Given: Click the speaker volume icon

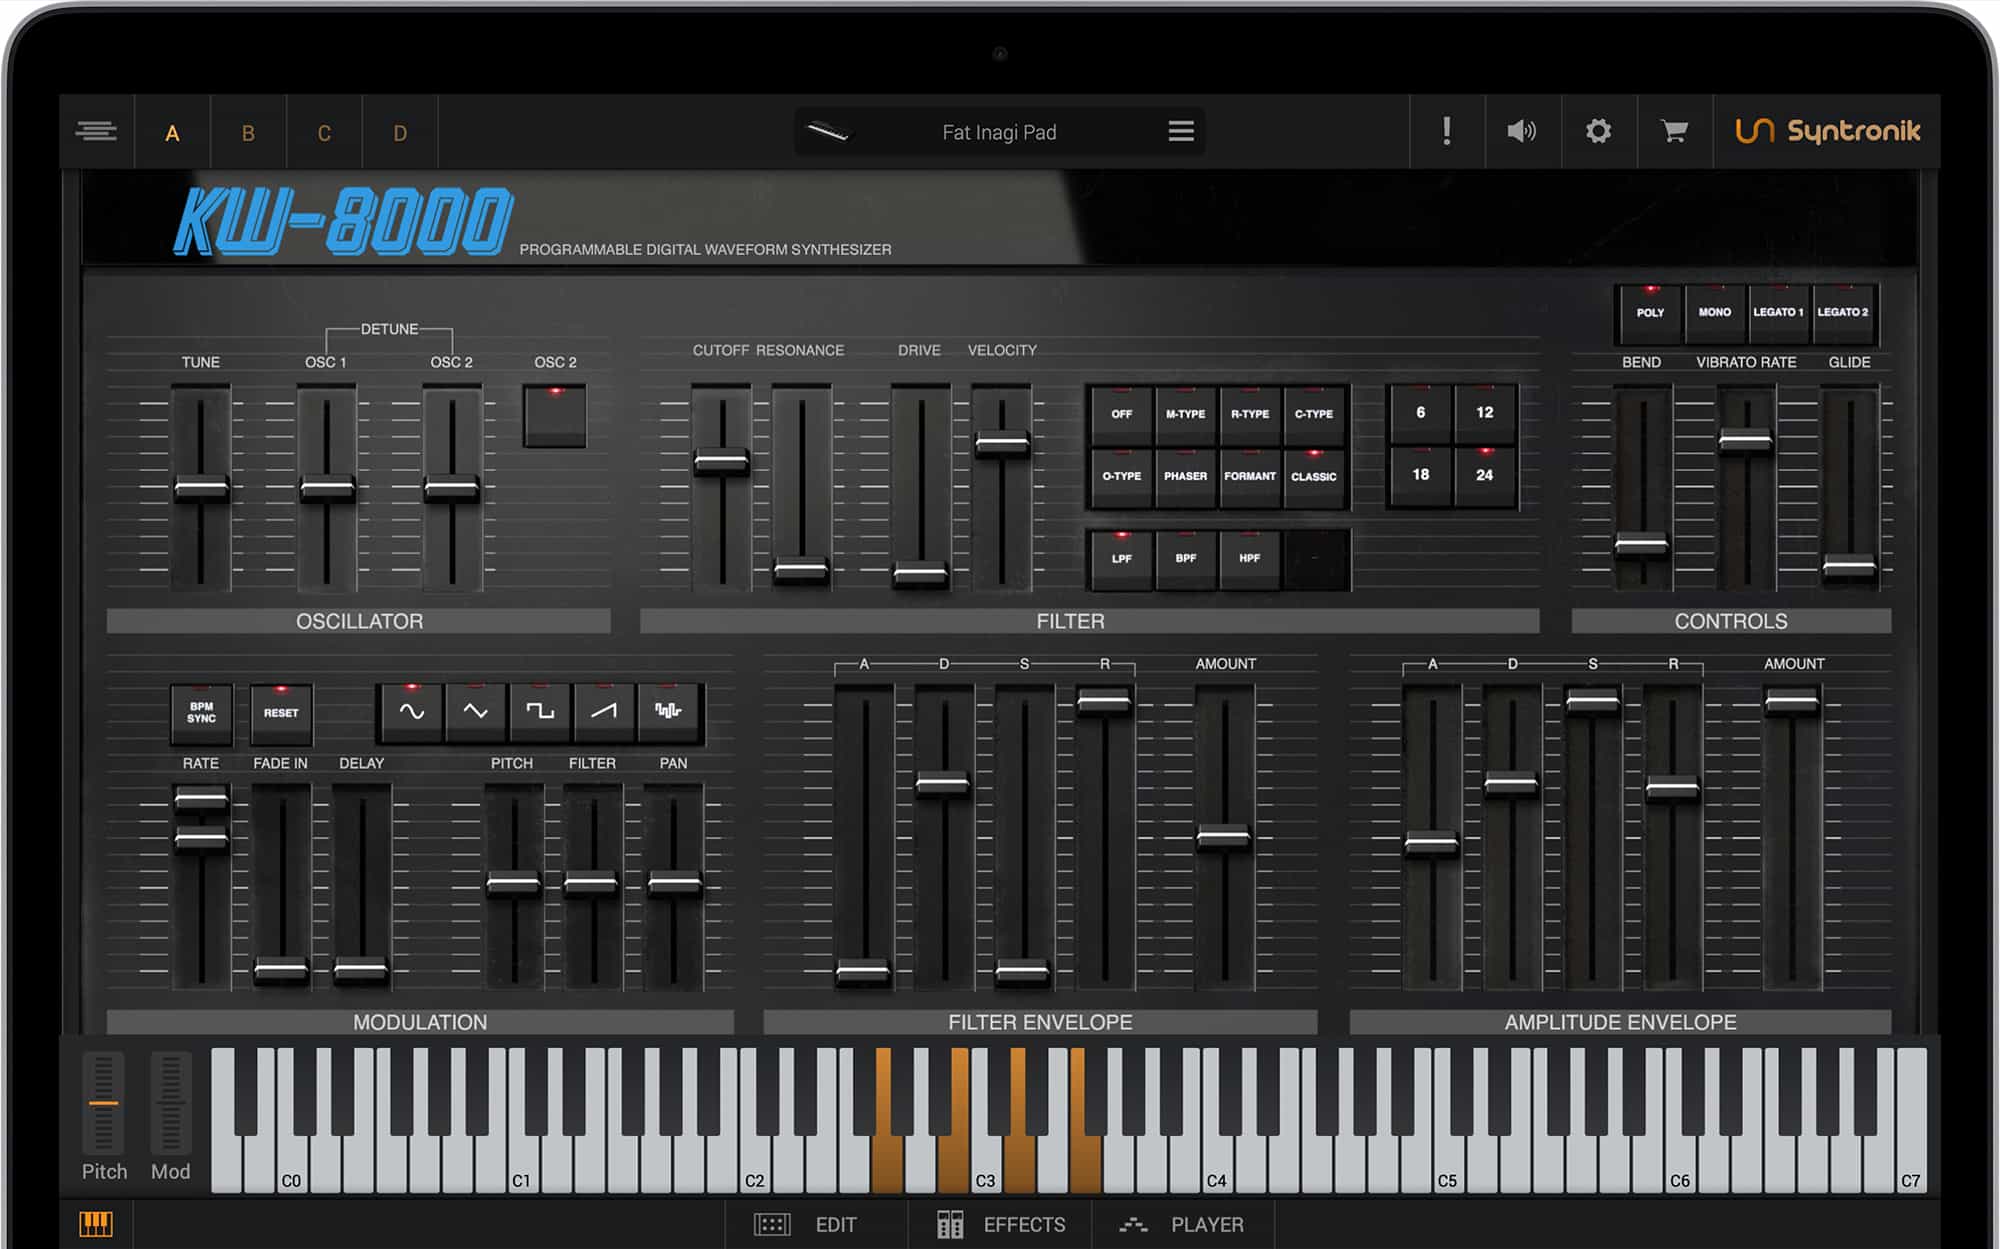Looking at the screenshot, I should tap(1521, 131).
